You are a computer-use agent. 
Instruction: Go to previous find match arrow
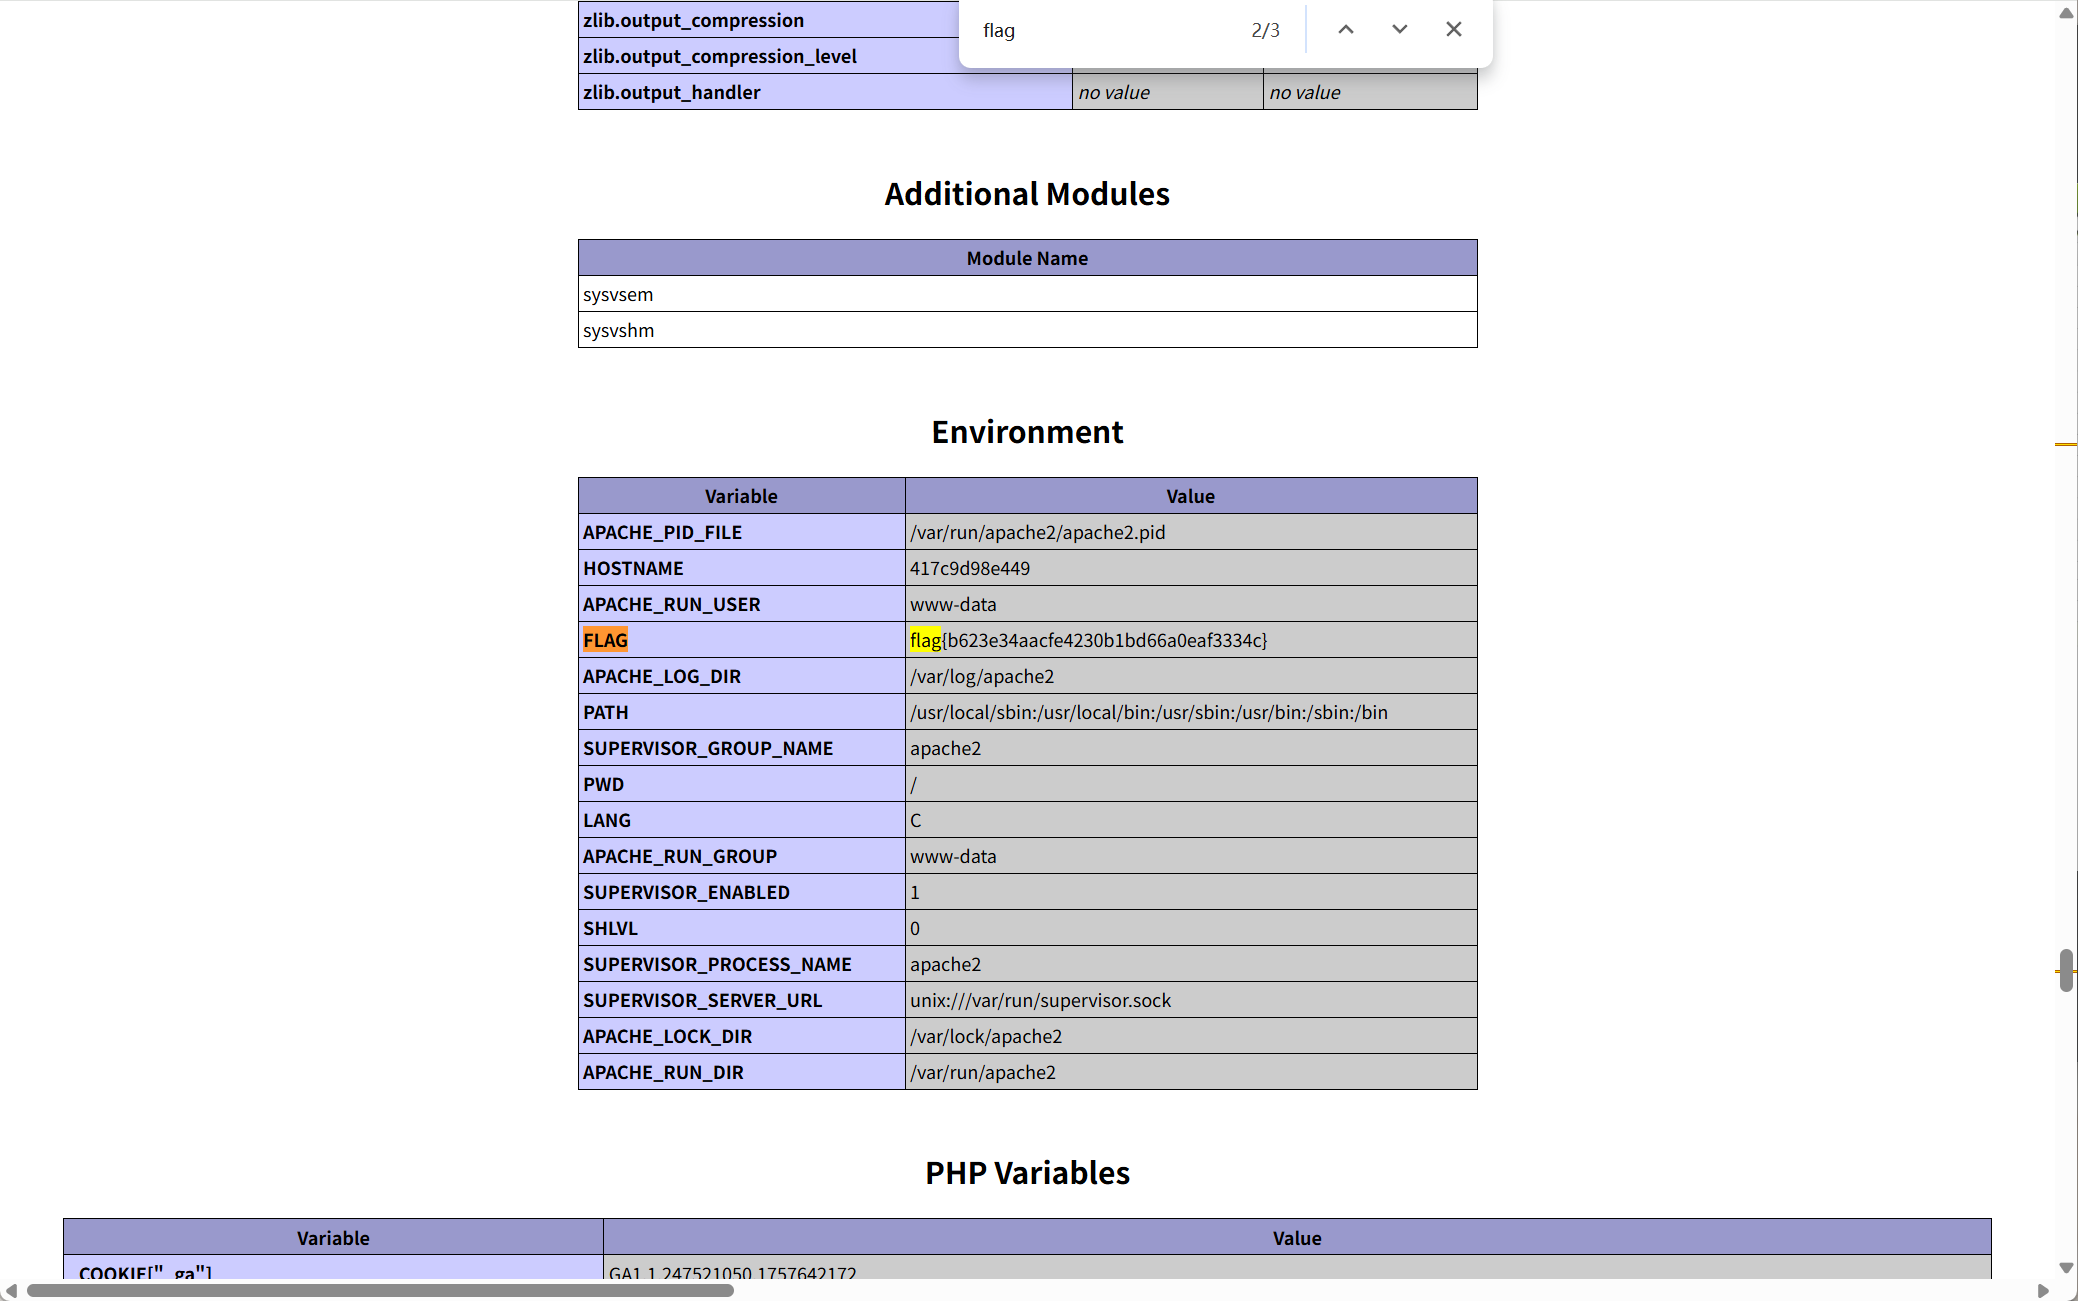coord(1346,30)
